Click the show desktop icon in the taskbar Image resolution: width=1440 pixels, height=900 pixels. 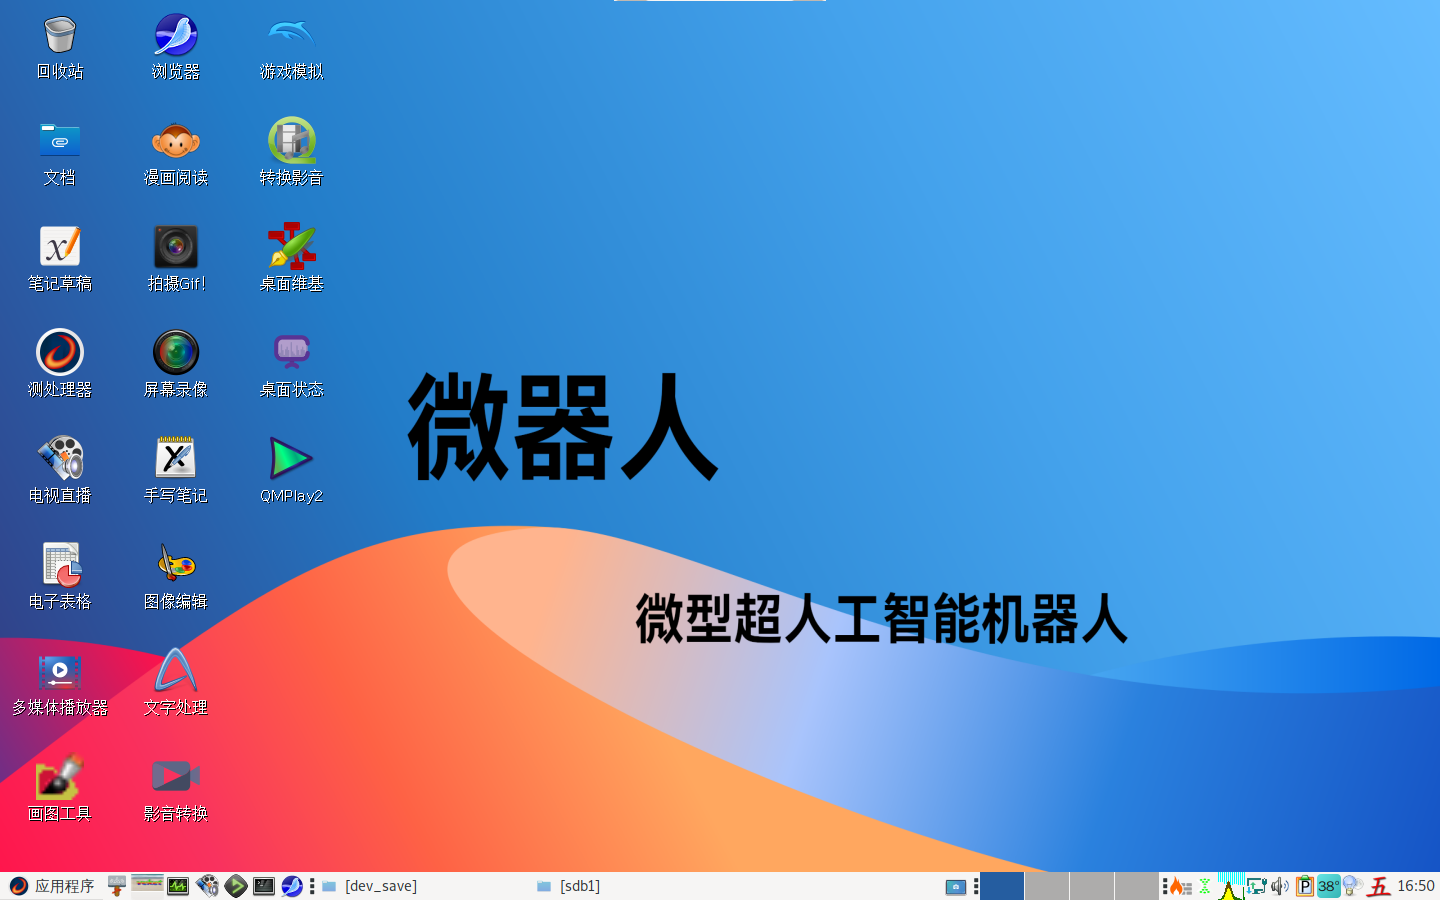tap(956, 886)
